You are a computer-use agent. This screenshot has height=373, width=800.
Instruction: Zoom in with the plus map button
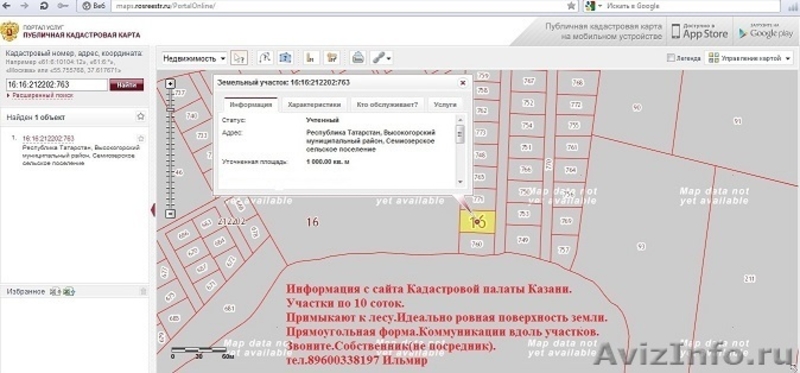click(x=171, y=84)
